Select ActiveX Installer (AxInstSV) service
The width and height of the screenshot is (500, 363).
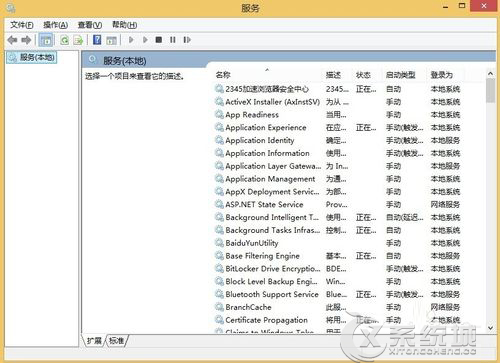coord(337,102)
